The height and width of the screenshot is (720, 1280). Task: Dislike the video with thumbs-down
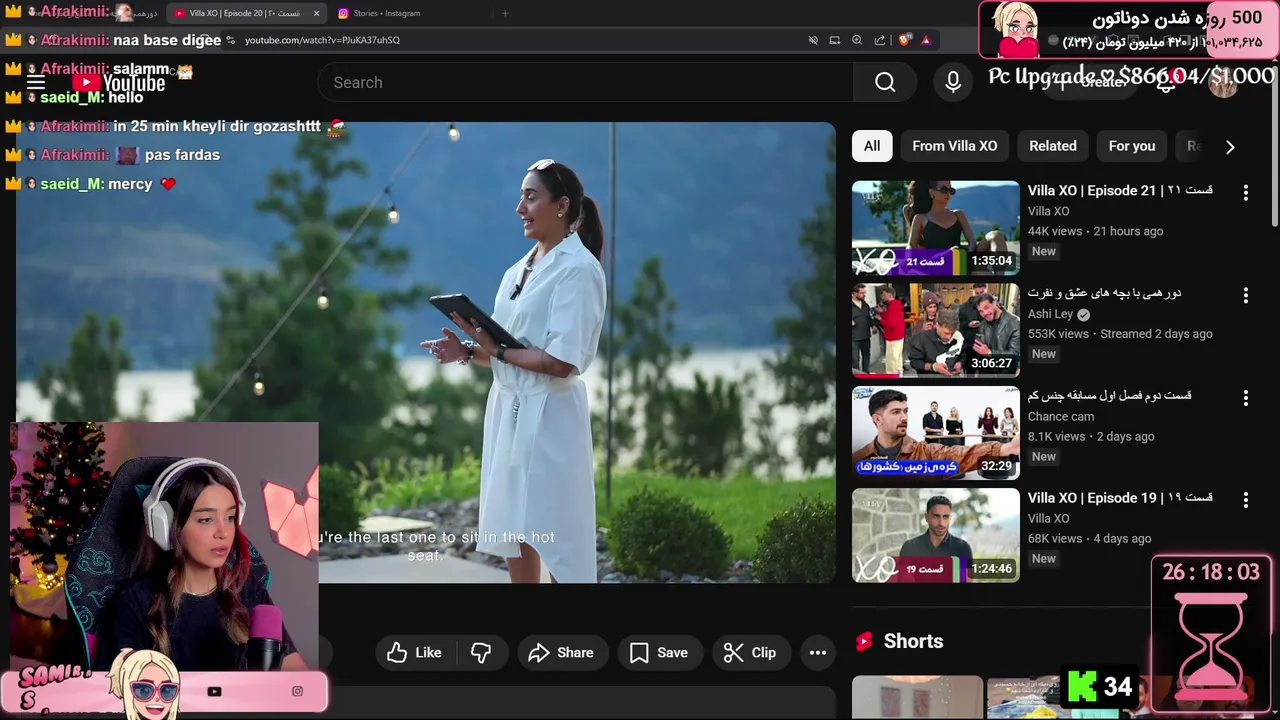481,653
